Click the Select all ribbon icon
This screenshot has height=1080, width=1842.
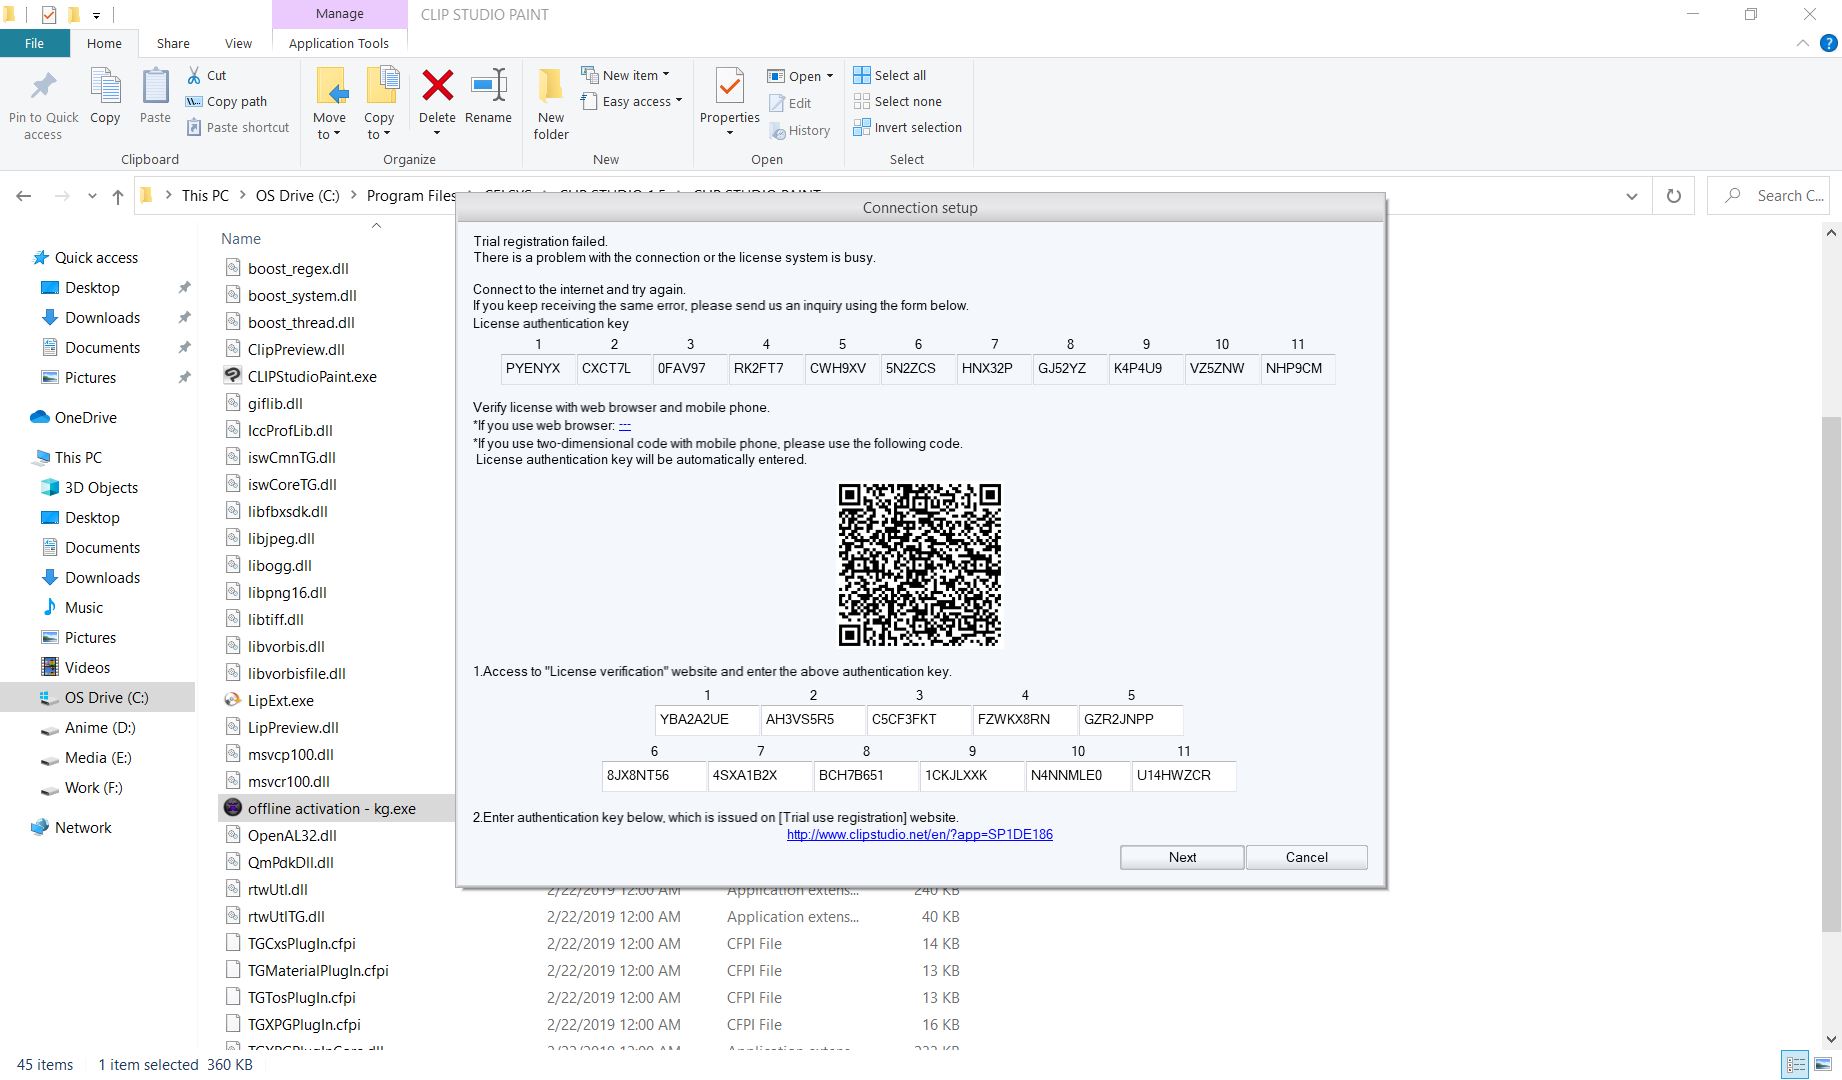click(x=862, y=75)
